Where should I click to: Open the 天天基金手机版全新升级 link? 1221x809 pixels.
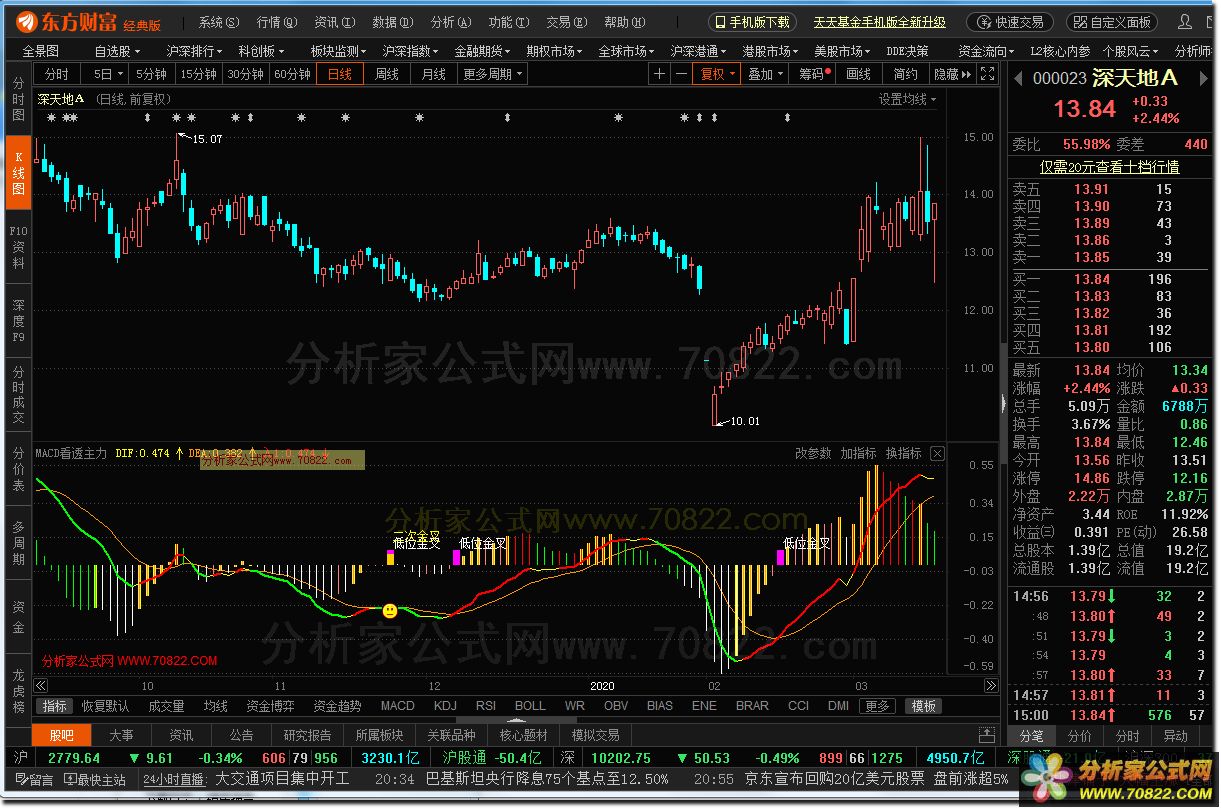point(879,22)
